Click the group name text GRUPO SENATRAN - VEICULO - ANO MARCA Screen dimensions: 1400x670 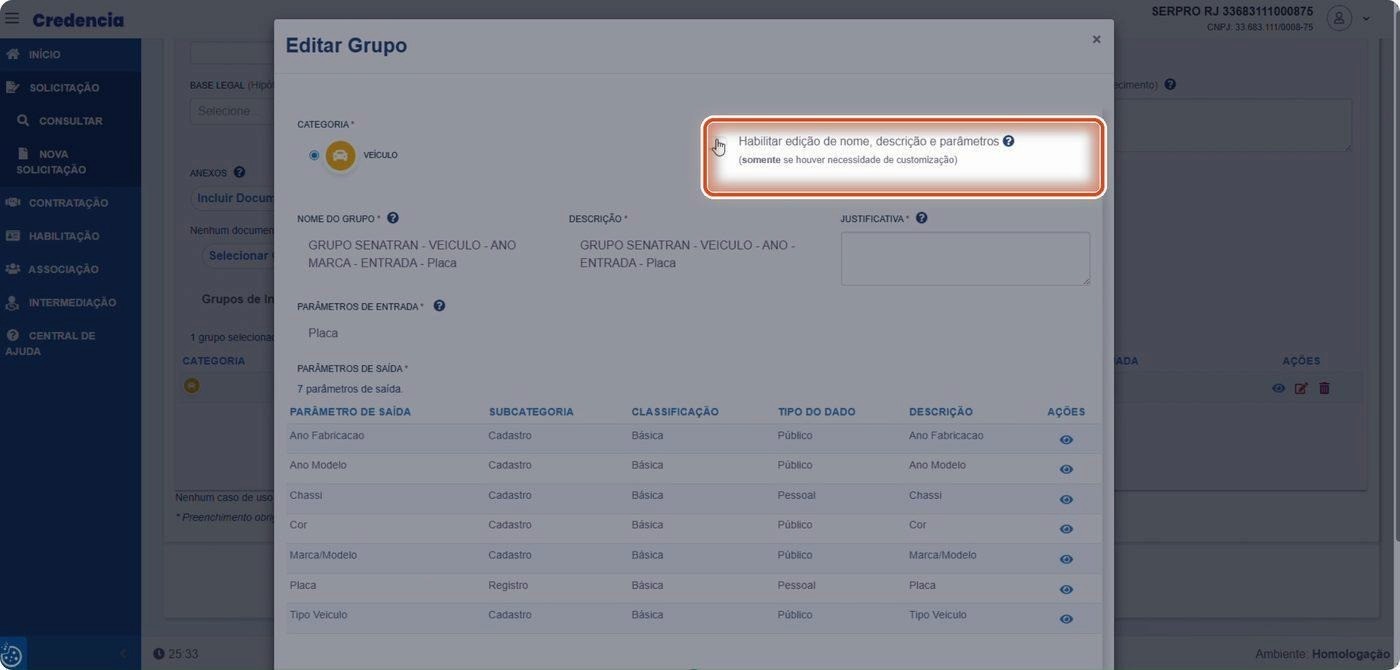coord(412,254)
